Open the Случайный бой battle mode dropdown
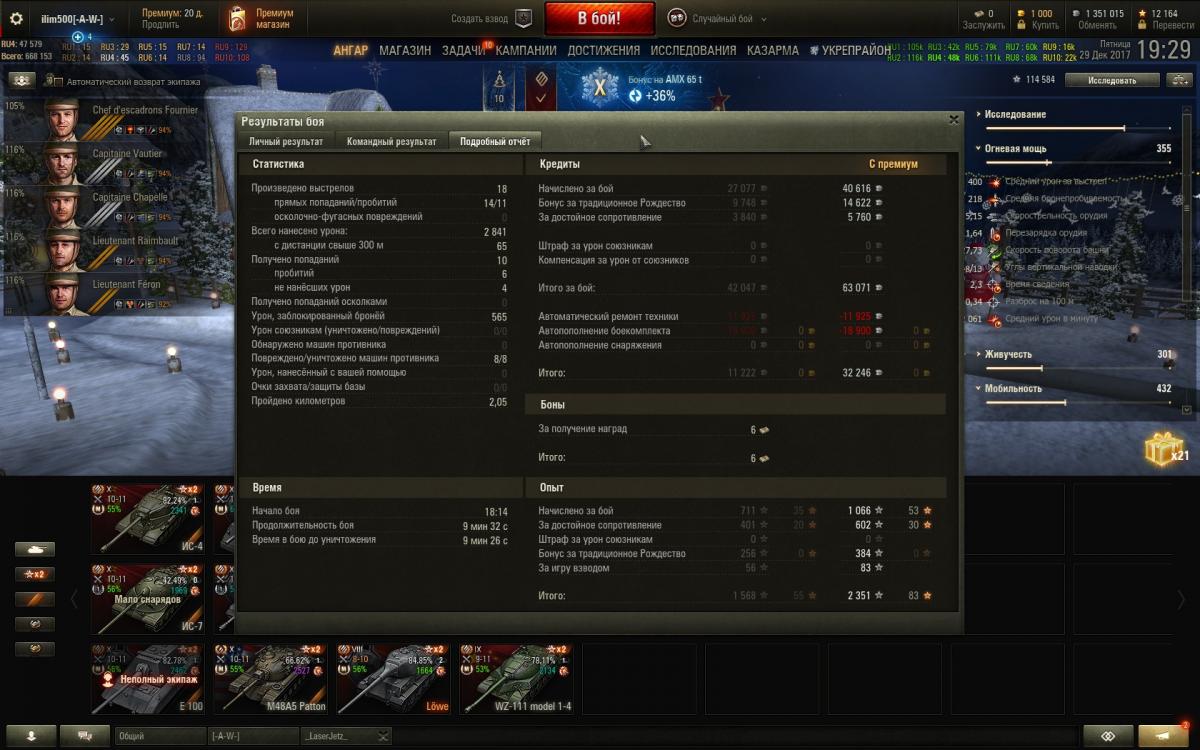Image resolution: width=1200 pixels, height=750 pixels. pos(711,19)
